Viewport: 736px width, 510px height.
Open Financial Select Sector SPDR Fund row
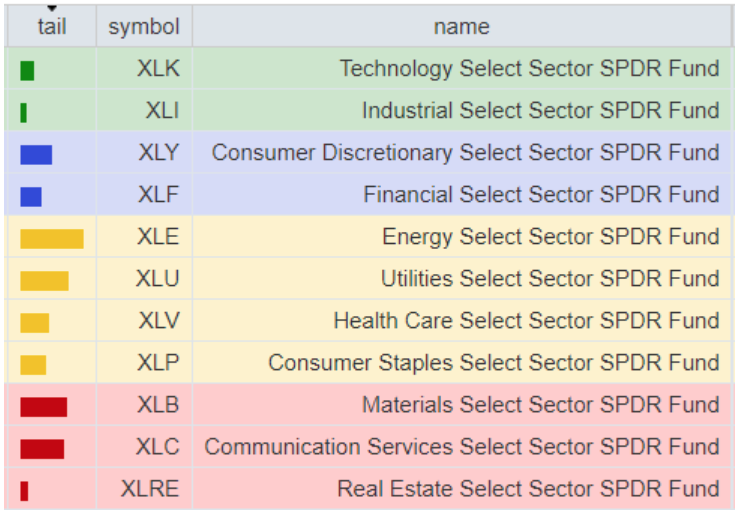point(541,195)
